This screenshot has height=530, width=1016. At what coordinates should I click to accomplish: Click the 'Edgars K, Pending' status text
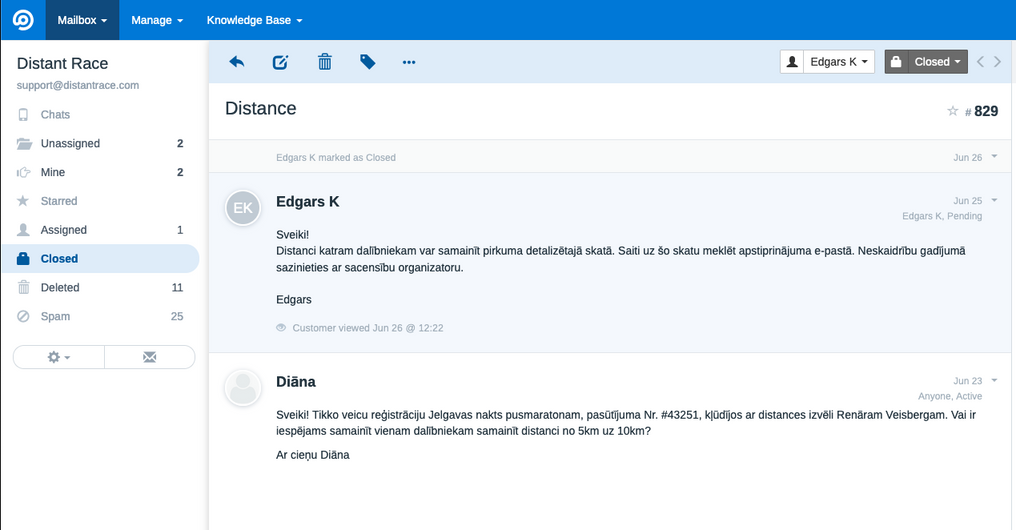click(942, 216)
